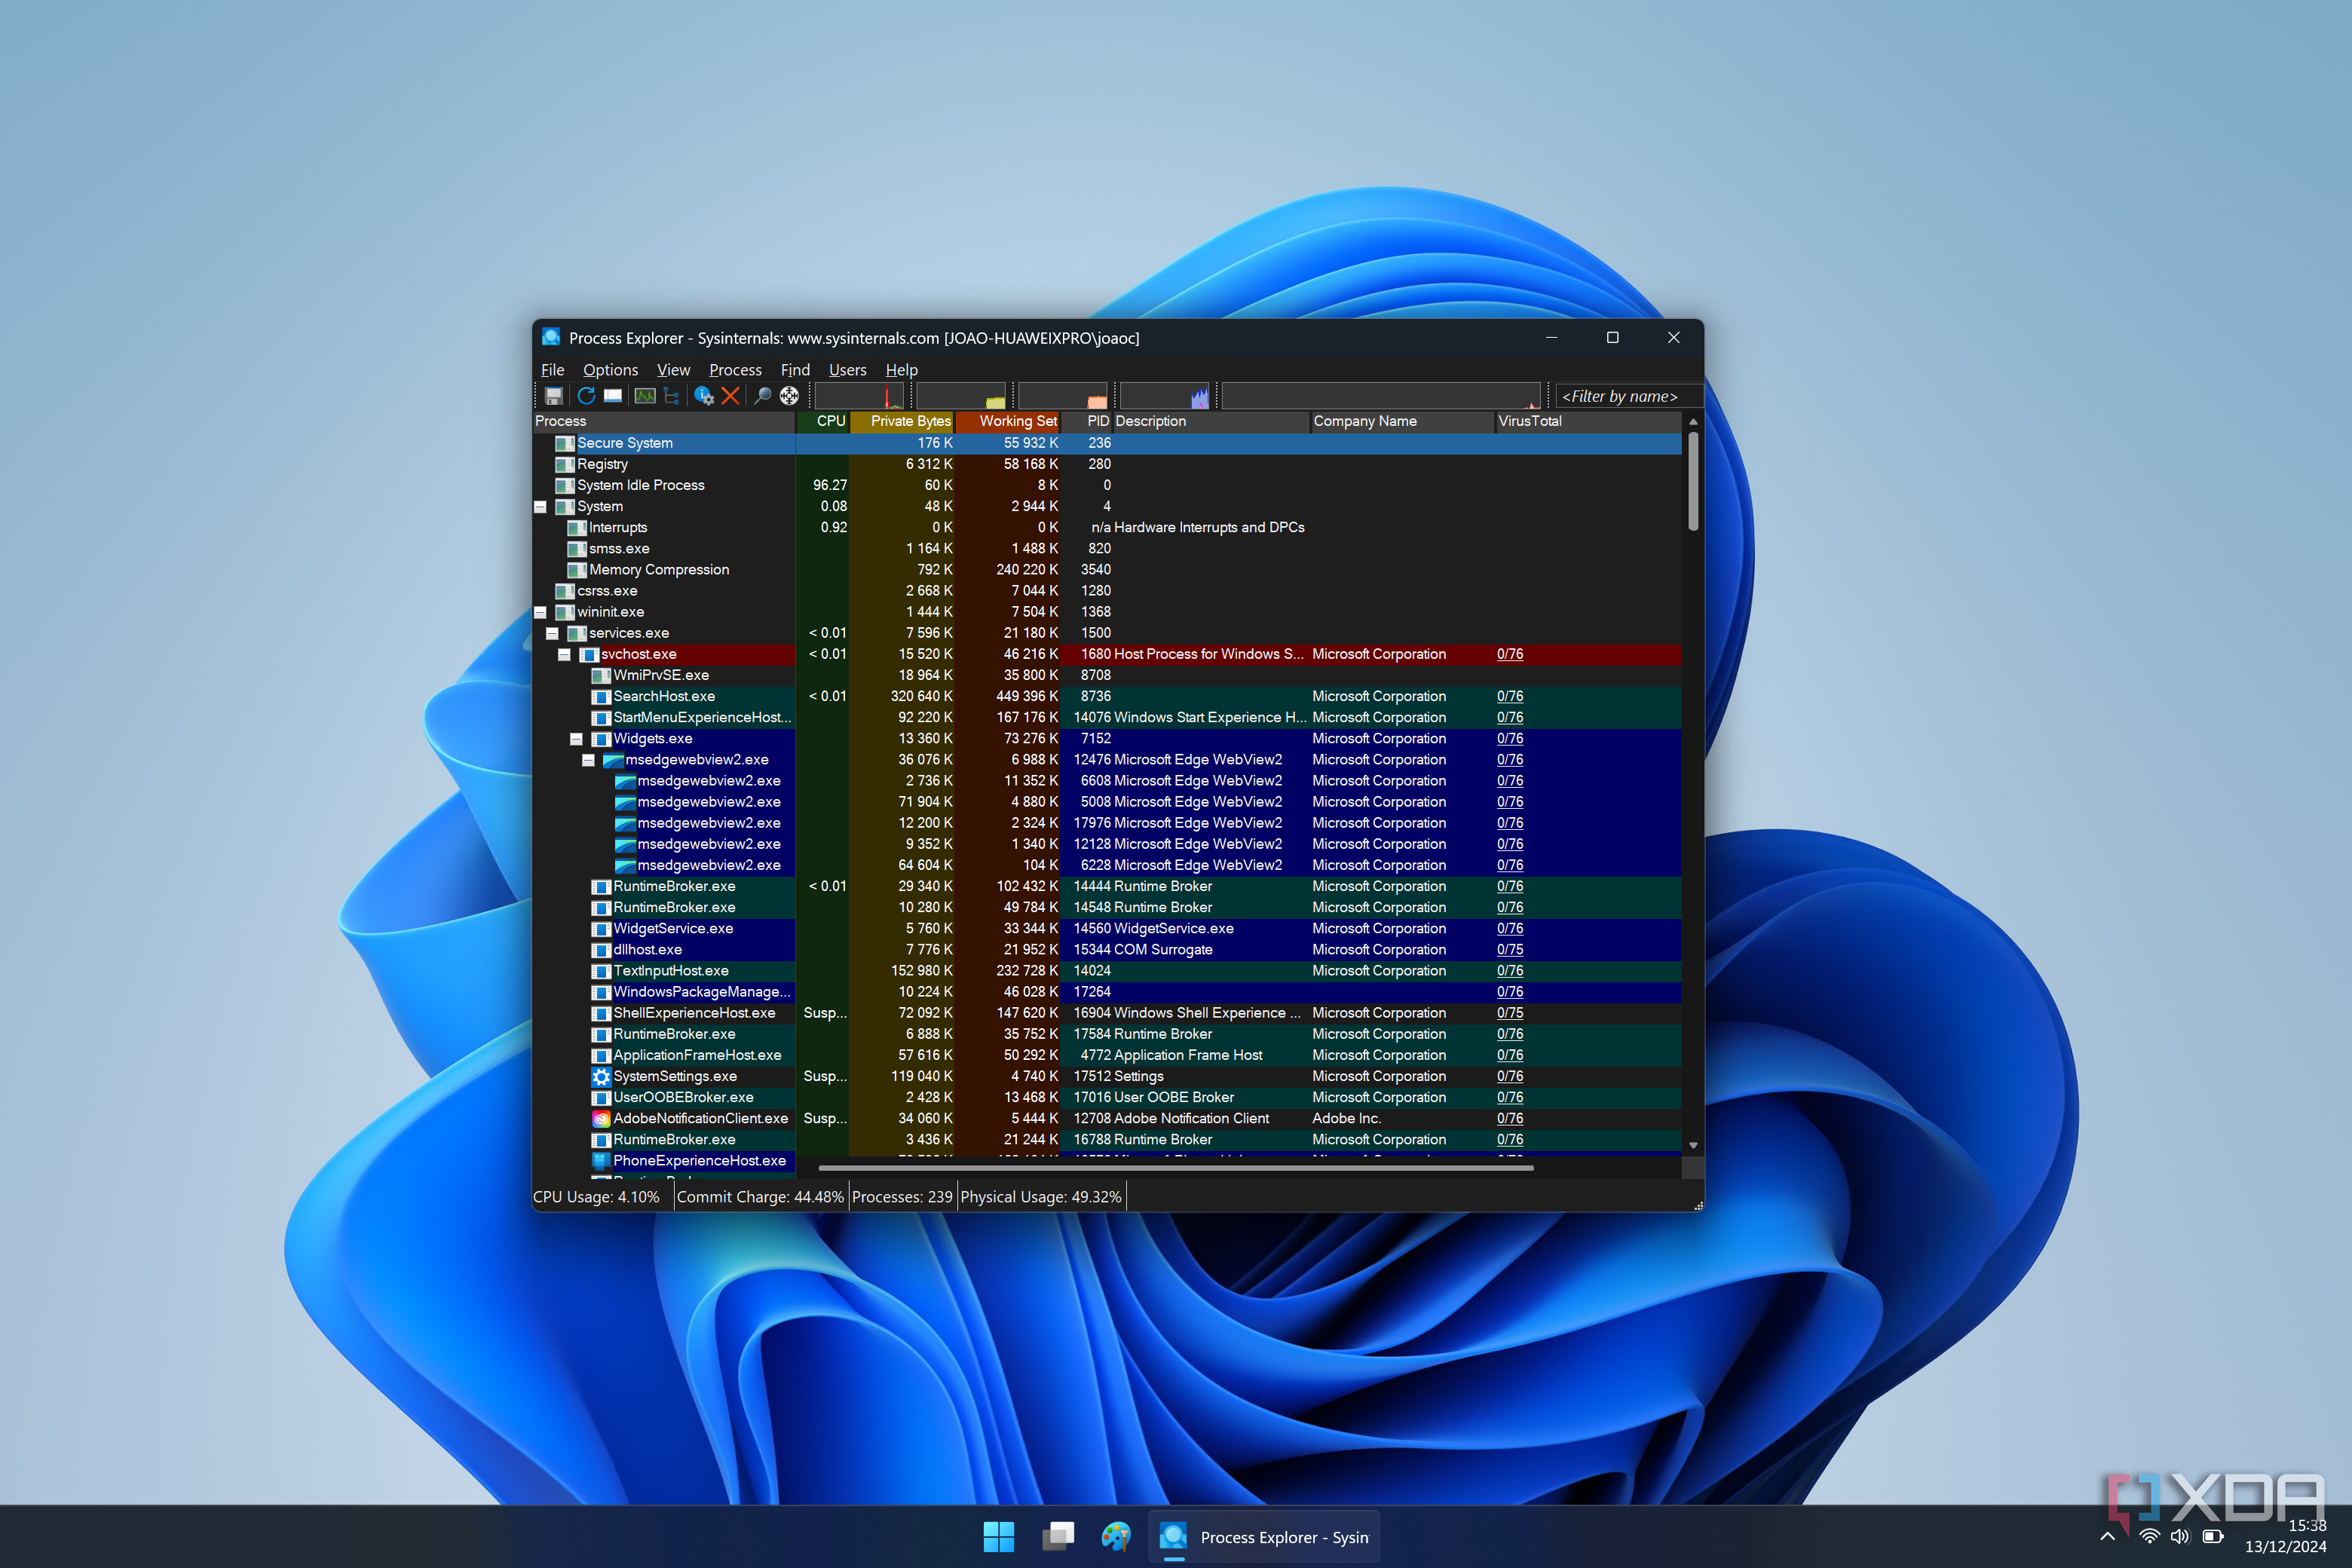Collapse the wininit.exe tree node
The image size is (2352, 1568).
click(x=540, y=612)
